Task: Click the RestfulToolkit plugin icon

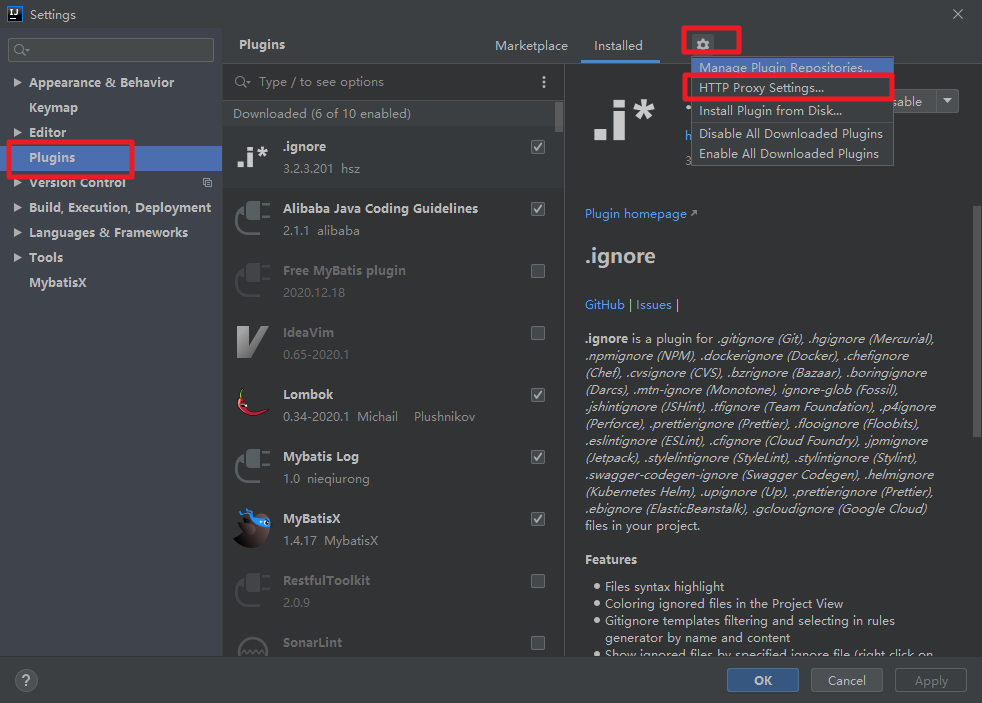Action: [x=252, y=590]
